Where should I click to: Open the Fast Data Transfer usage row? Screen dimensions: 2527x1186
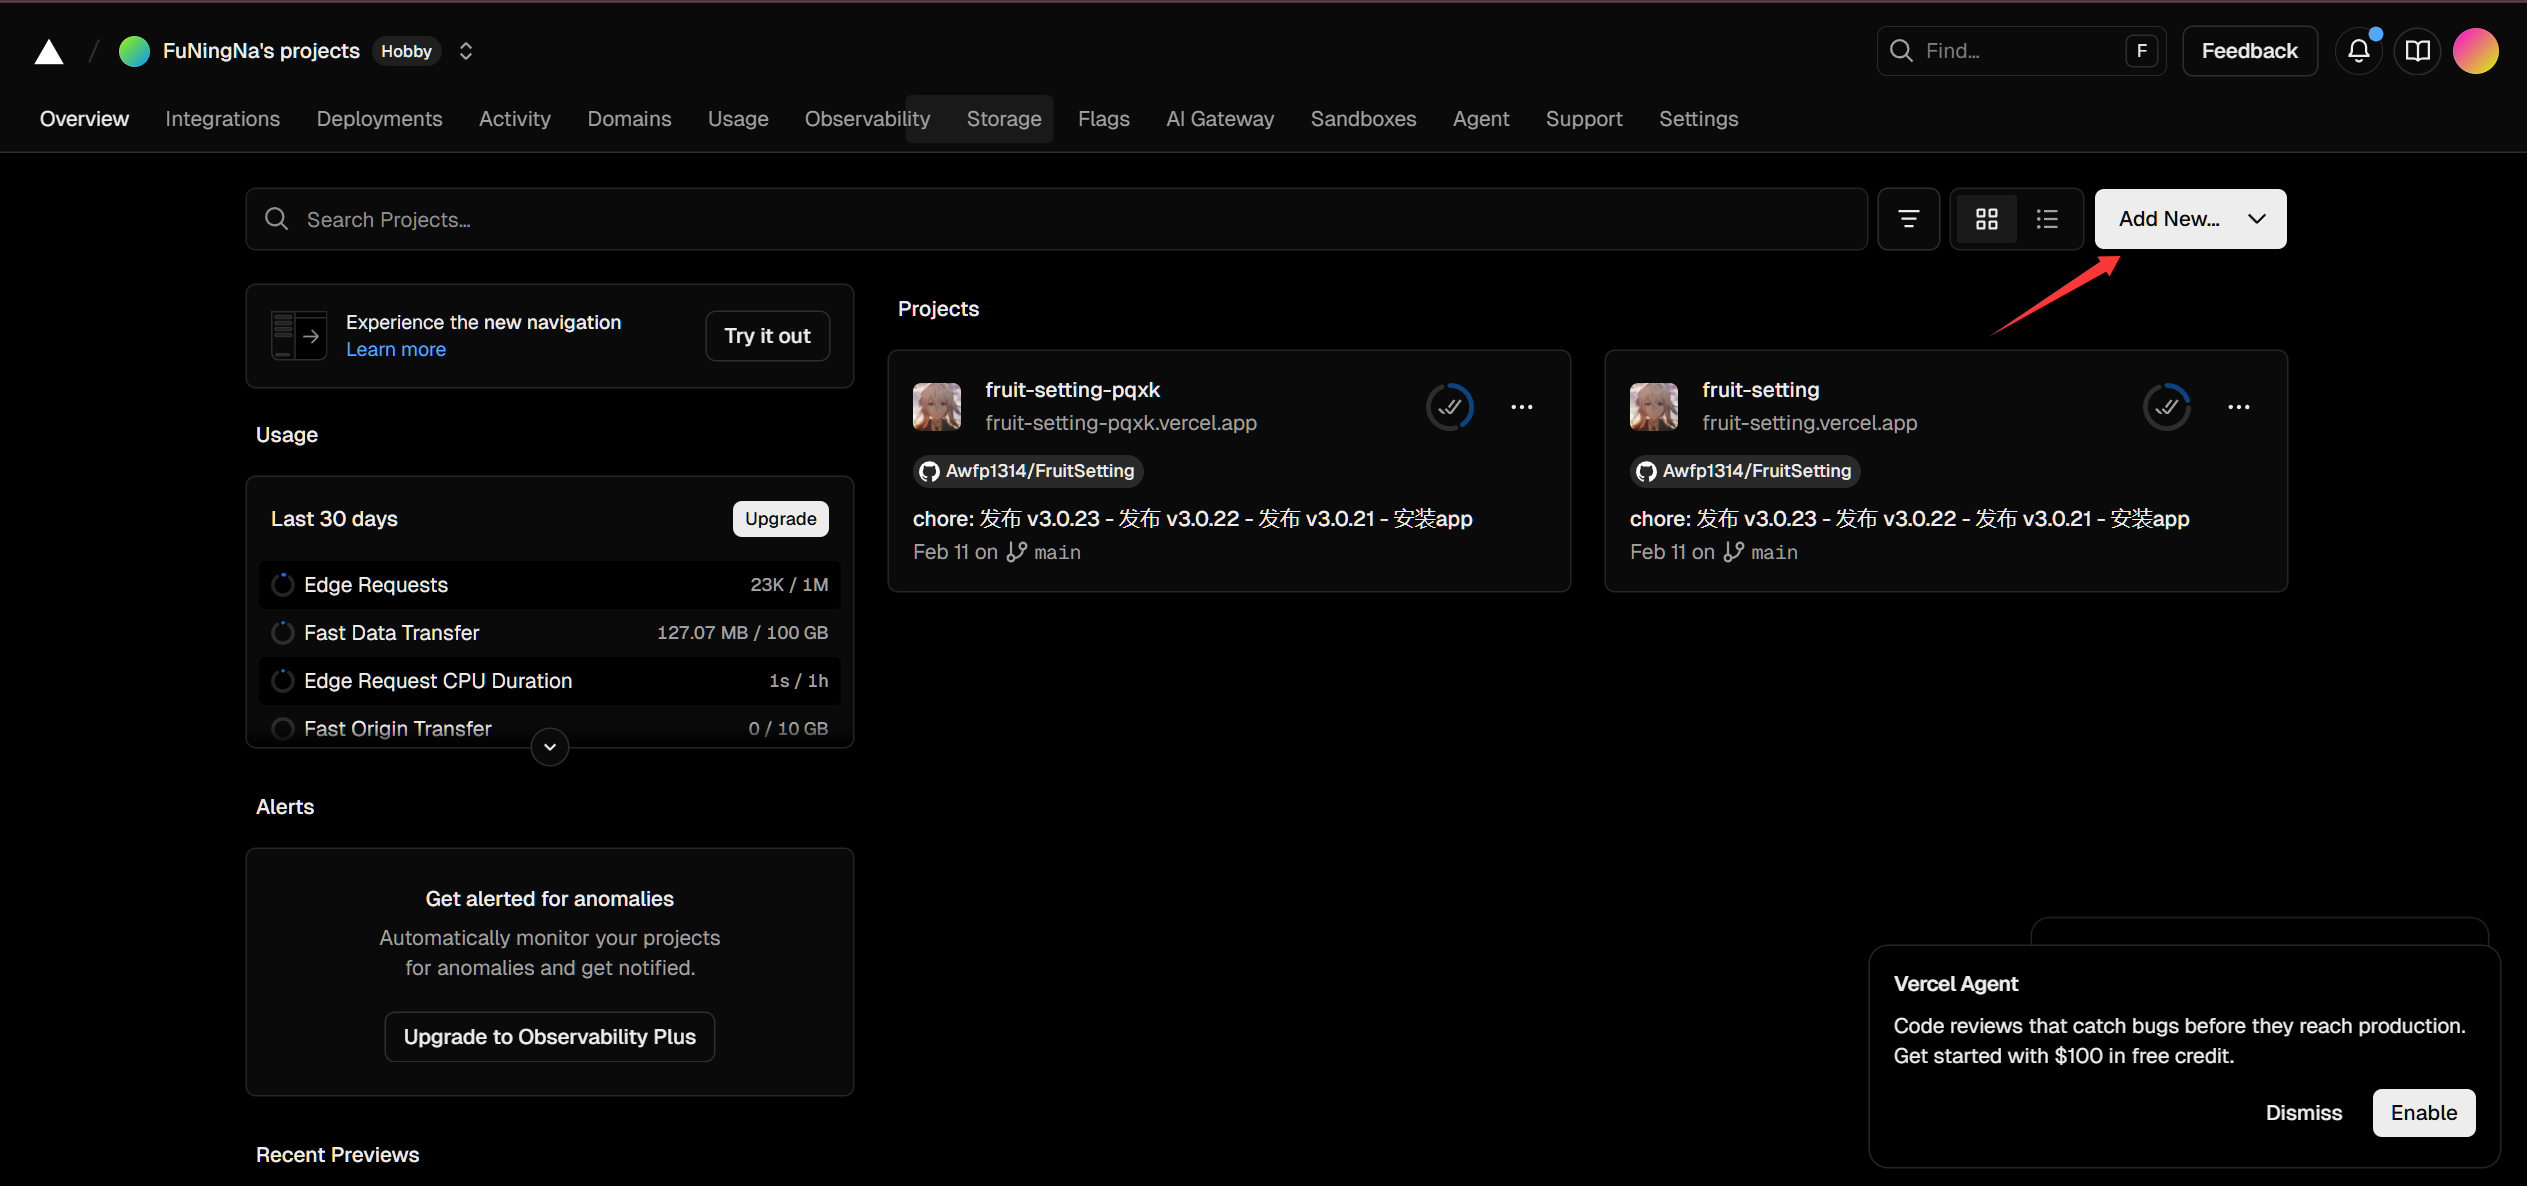549,633
